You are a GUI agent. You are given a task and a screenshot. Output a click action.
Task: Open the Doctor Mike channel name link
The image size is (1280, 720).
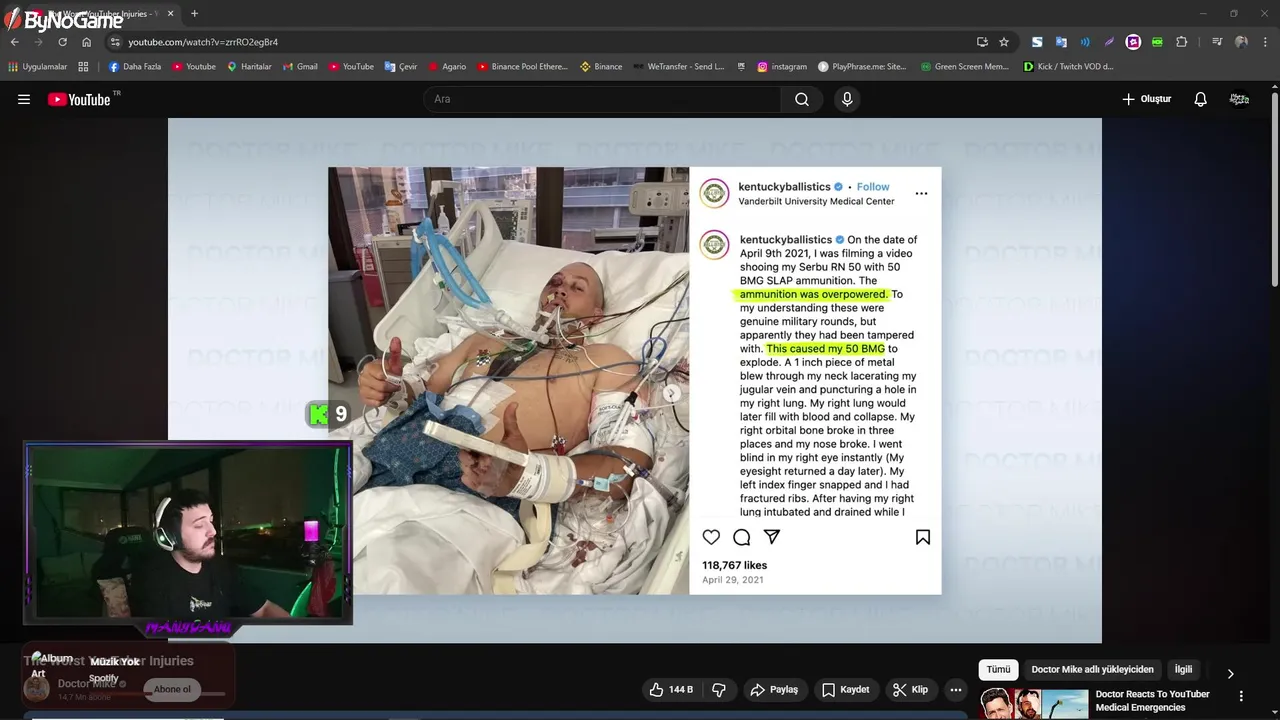87,684
